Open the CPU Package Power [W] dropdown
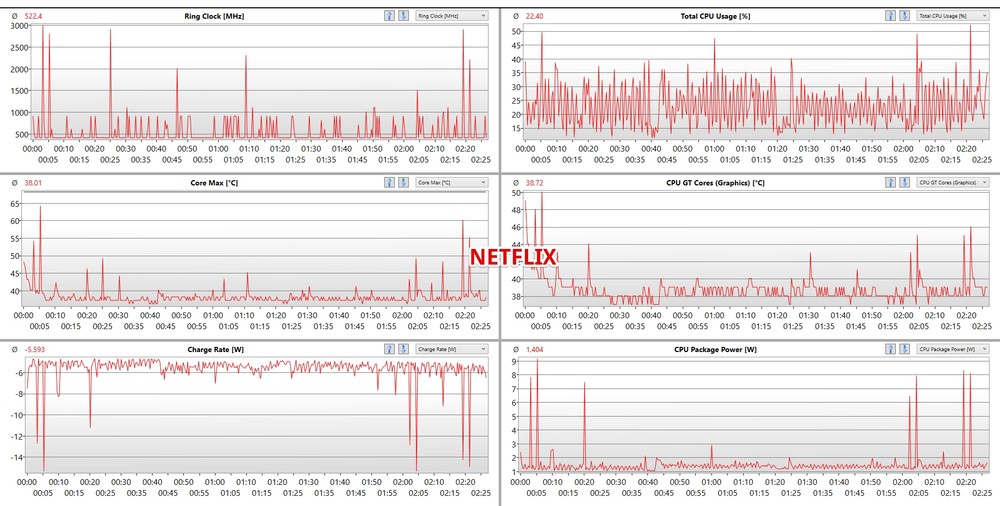1000x506 pixels. [952, 348]
